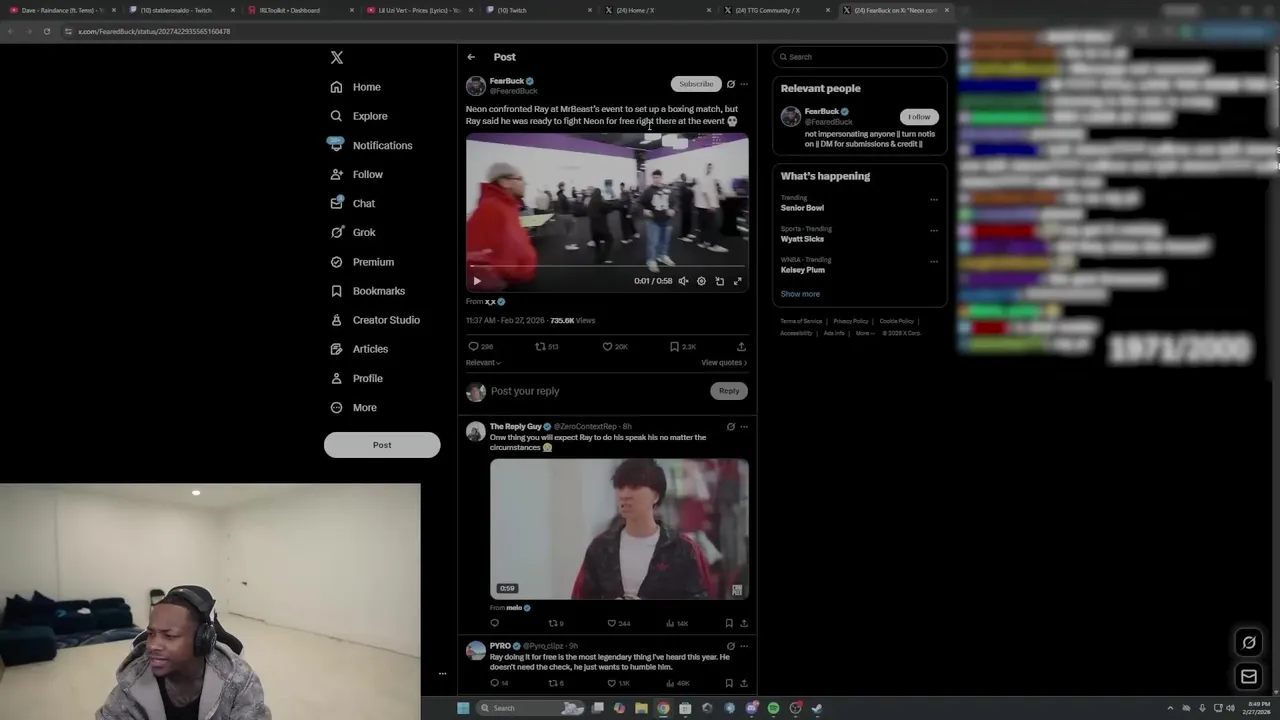The height and width of the screenshot is (720, 1280).
Task: Open the Home page in sidebar
Action: click(x=356, y=87)
